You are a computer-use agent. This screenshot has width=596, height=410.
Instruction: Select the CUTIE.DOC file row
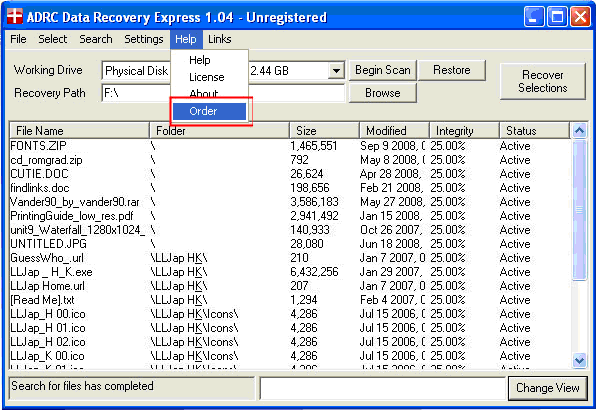coord(290,174)
